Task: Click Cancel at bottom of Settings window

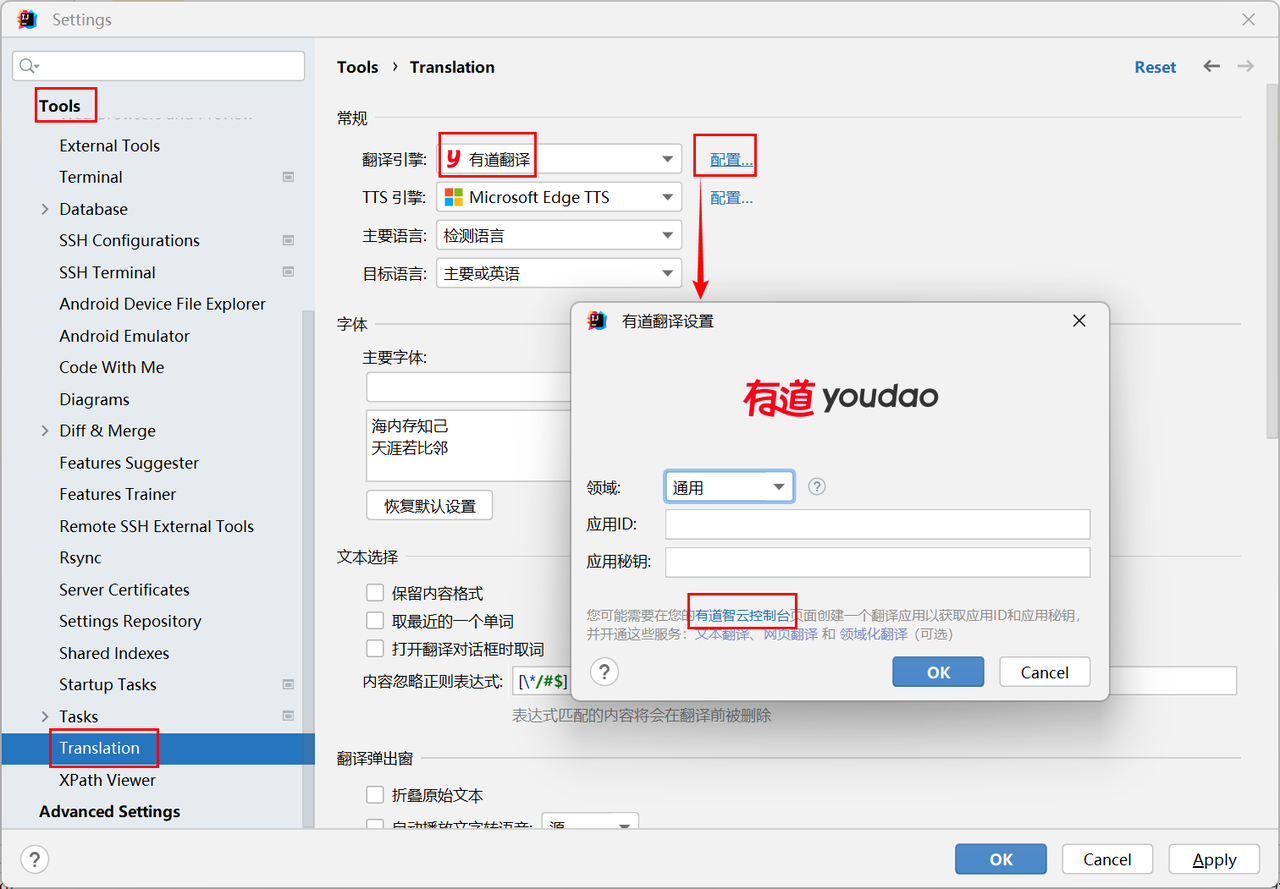Action: [x=1107, y=859]
